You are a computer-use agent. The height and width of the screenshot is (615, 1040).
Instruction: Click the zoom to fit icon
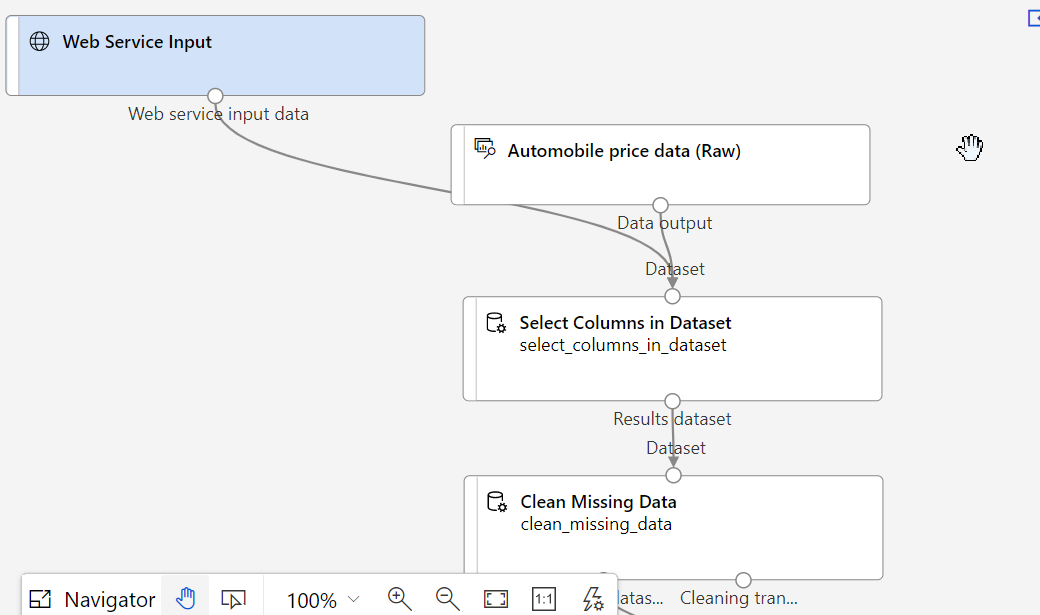495,599
